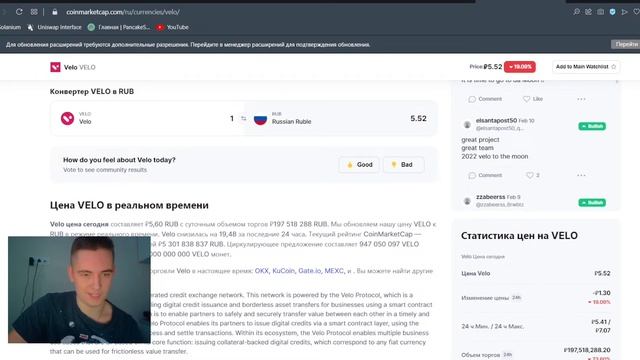Comment on elsantapost50's post
The width and height of the screenshot is (640, 360).
[x=485, y=175]
